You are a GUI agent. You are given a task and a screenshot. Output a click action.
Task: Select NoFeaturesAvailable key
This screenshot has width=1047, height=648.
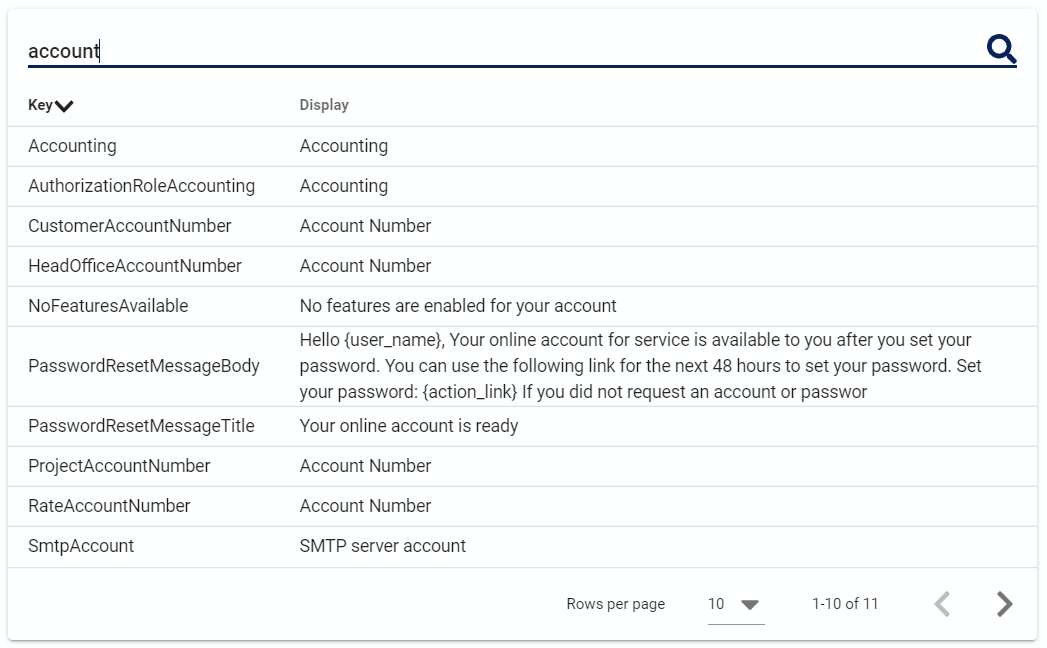click(108, 306)
